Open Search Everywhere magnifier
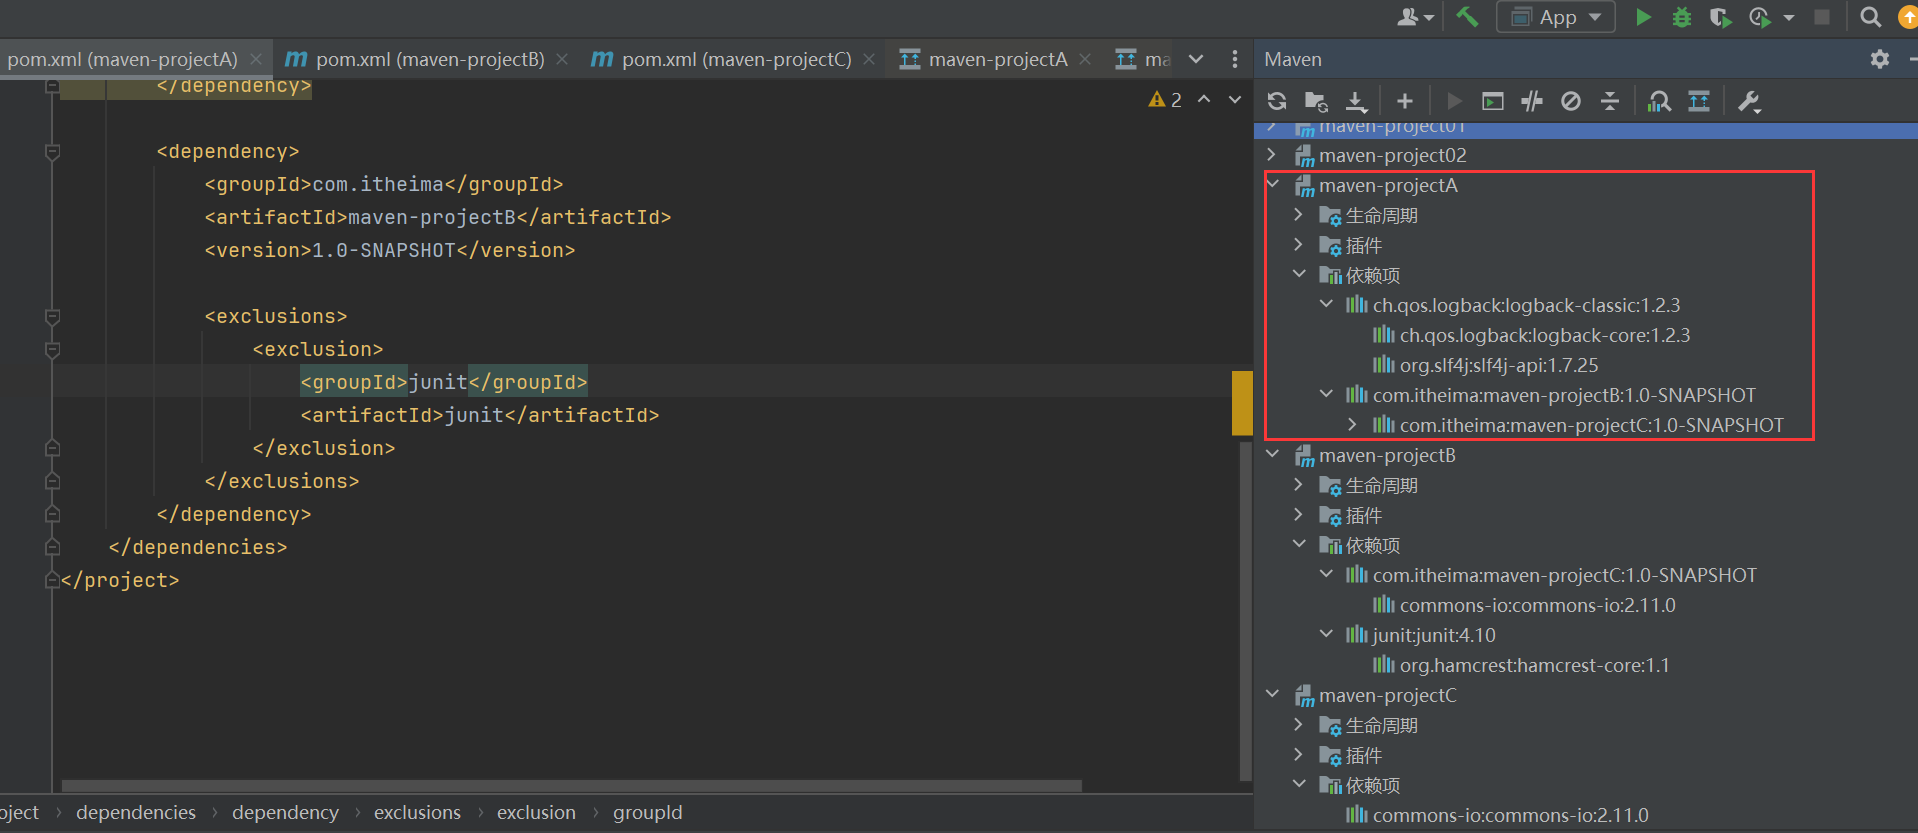 (x=1870, y=17)
